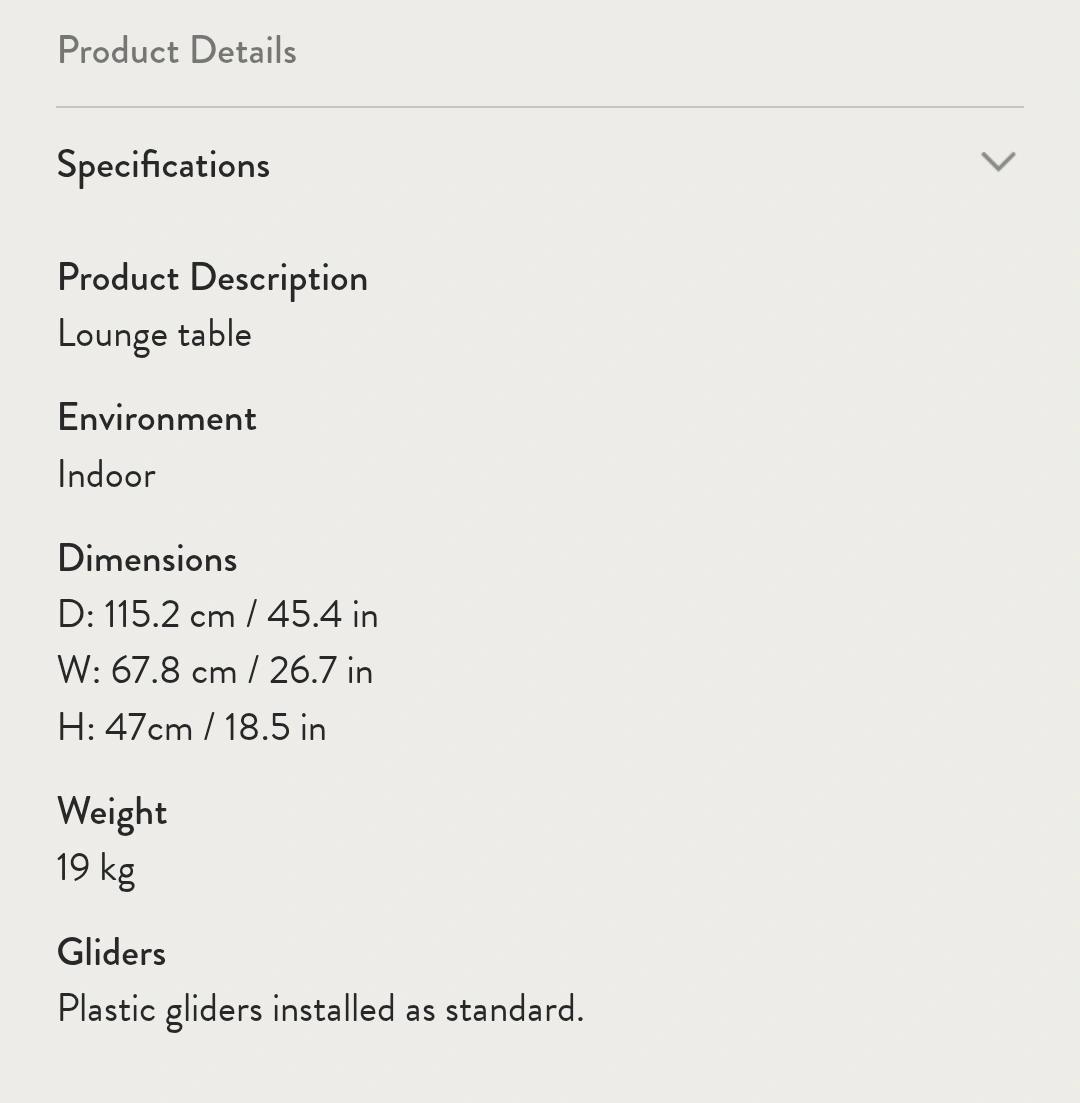Click the Dimensions label
This screenshot has height=1103, width=1080.
click(x=147, y=559)
